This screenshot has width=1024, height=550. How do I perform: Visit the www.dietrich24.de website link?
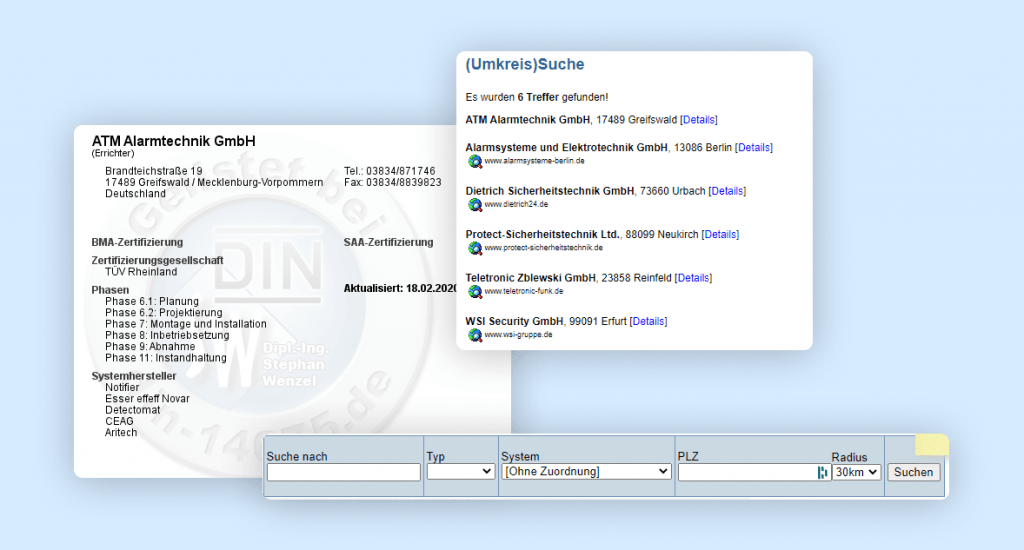click(x=516, y=205)
